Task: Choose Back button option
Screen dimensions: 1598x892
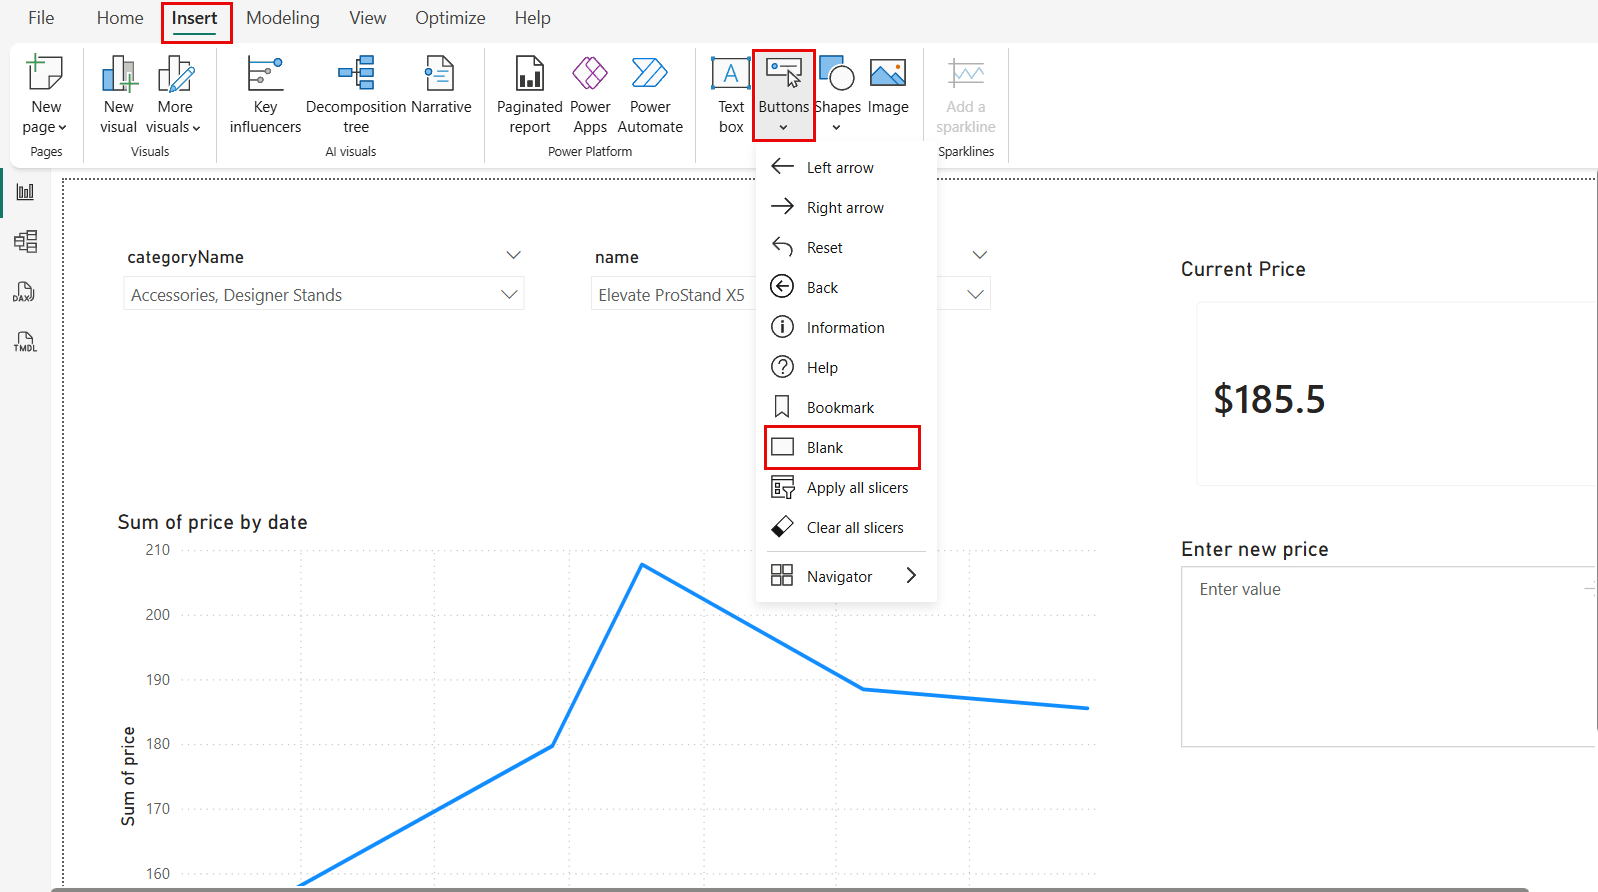Action: [x=846, y=287]
